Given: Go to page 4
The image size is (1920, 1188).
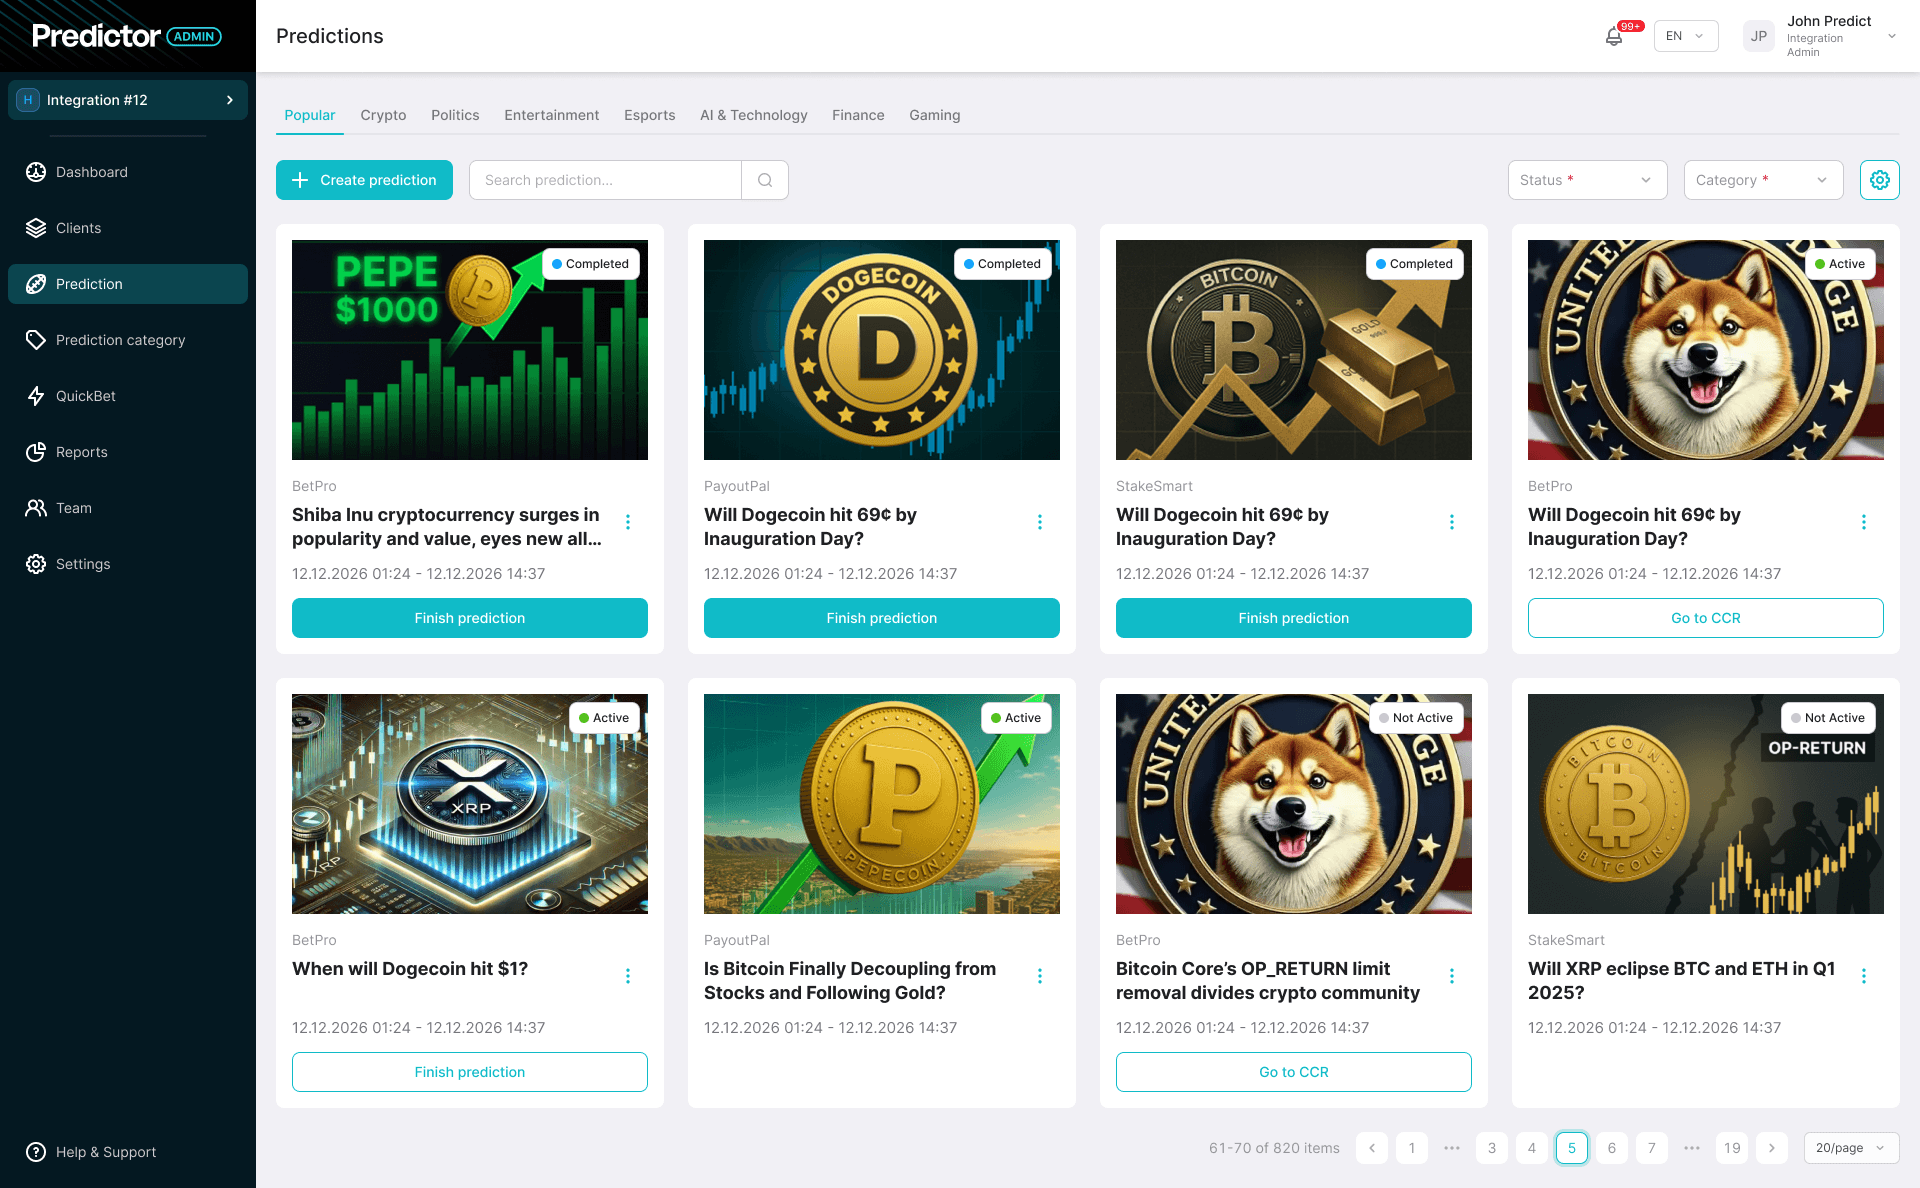Looking at the screenshot, I should [1532, 1148].
